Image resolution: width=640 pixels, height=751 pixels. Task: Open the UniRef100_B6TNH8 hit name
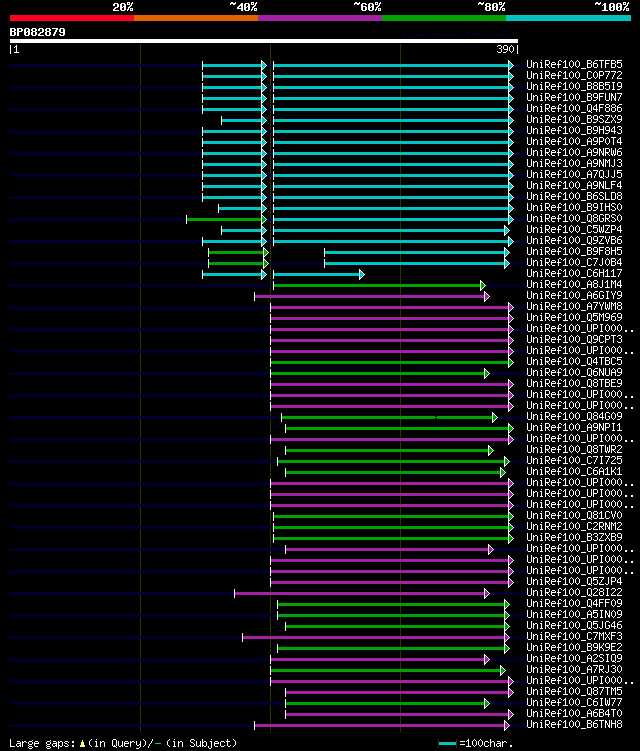pos(574,726)
